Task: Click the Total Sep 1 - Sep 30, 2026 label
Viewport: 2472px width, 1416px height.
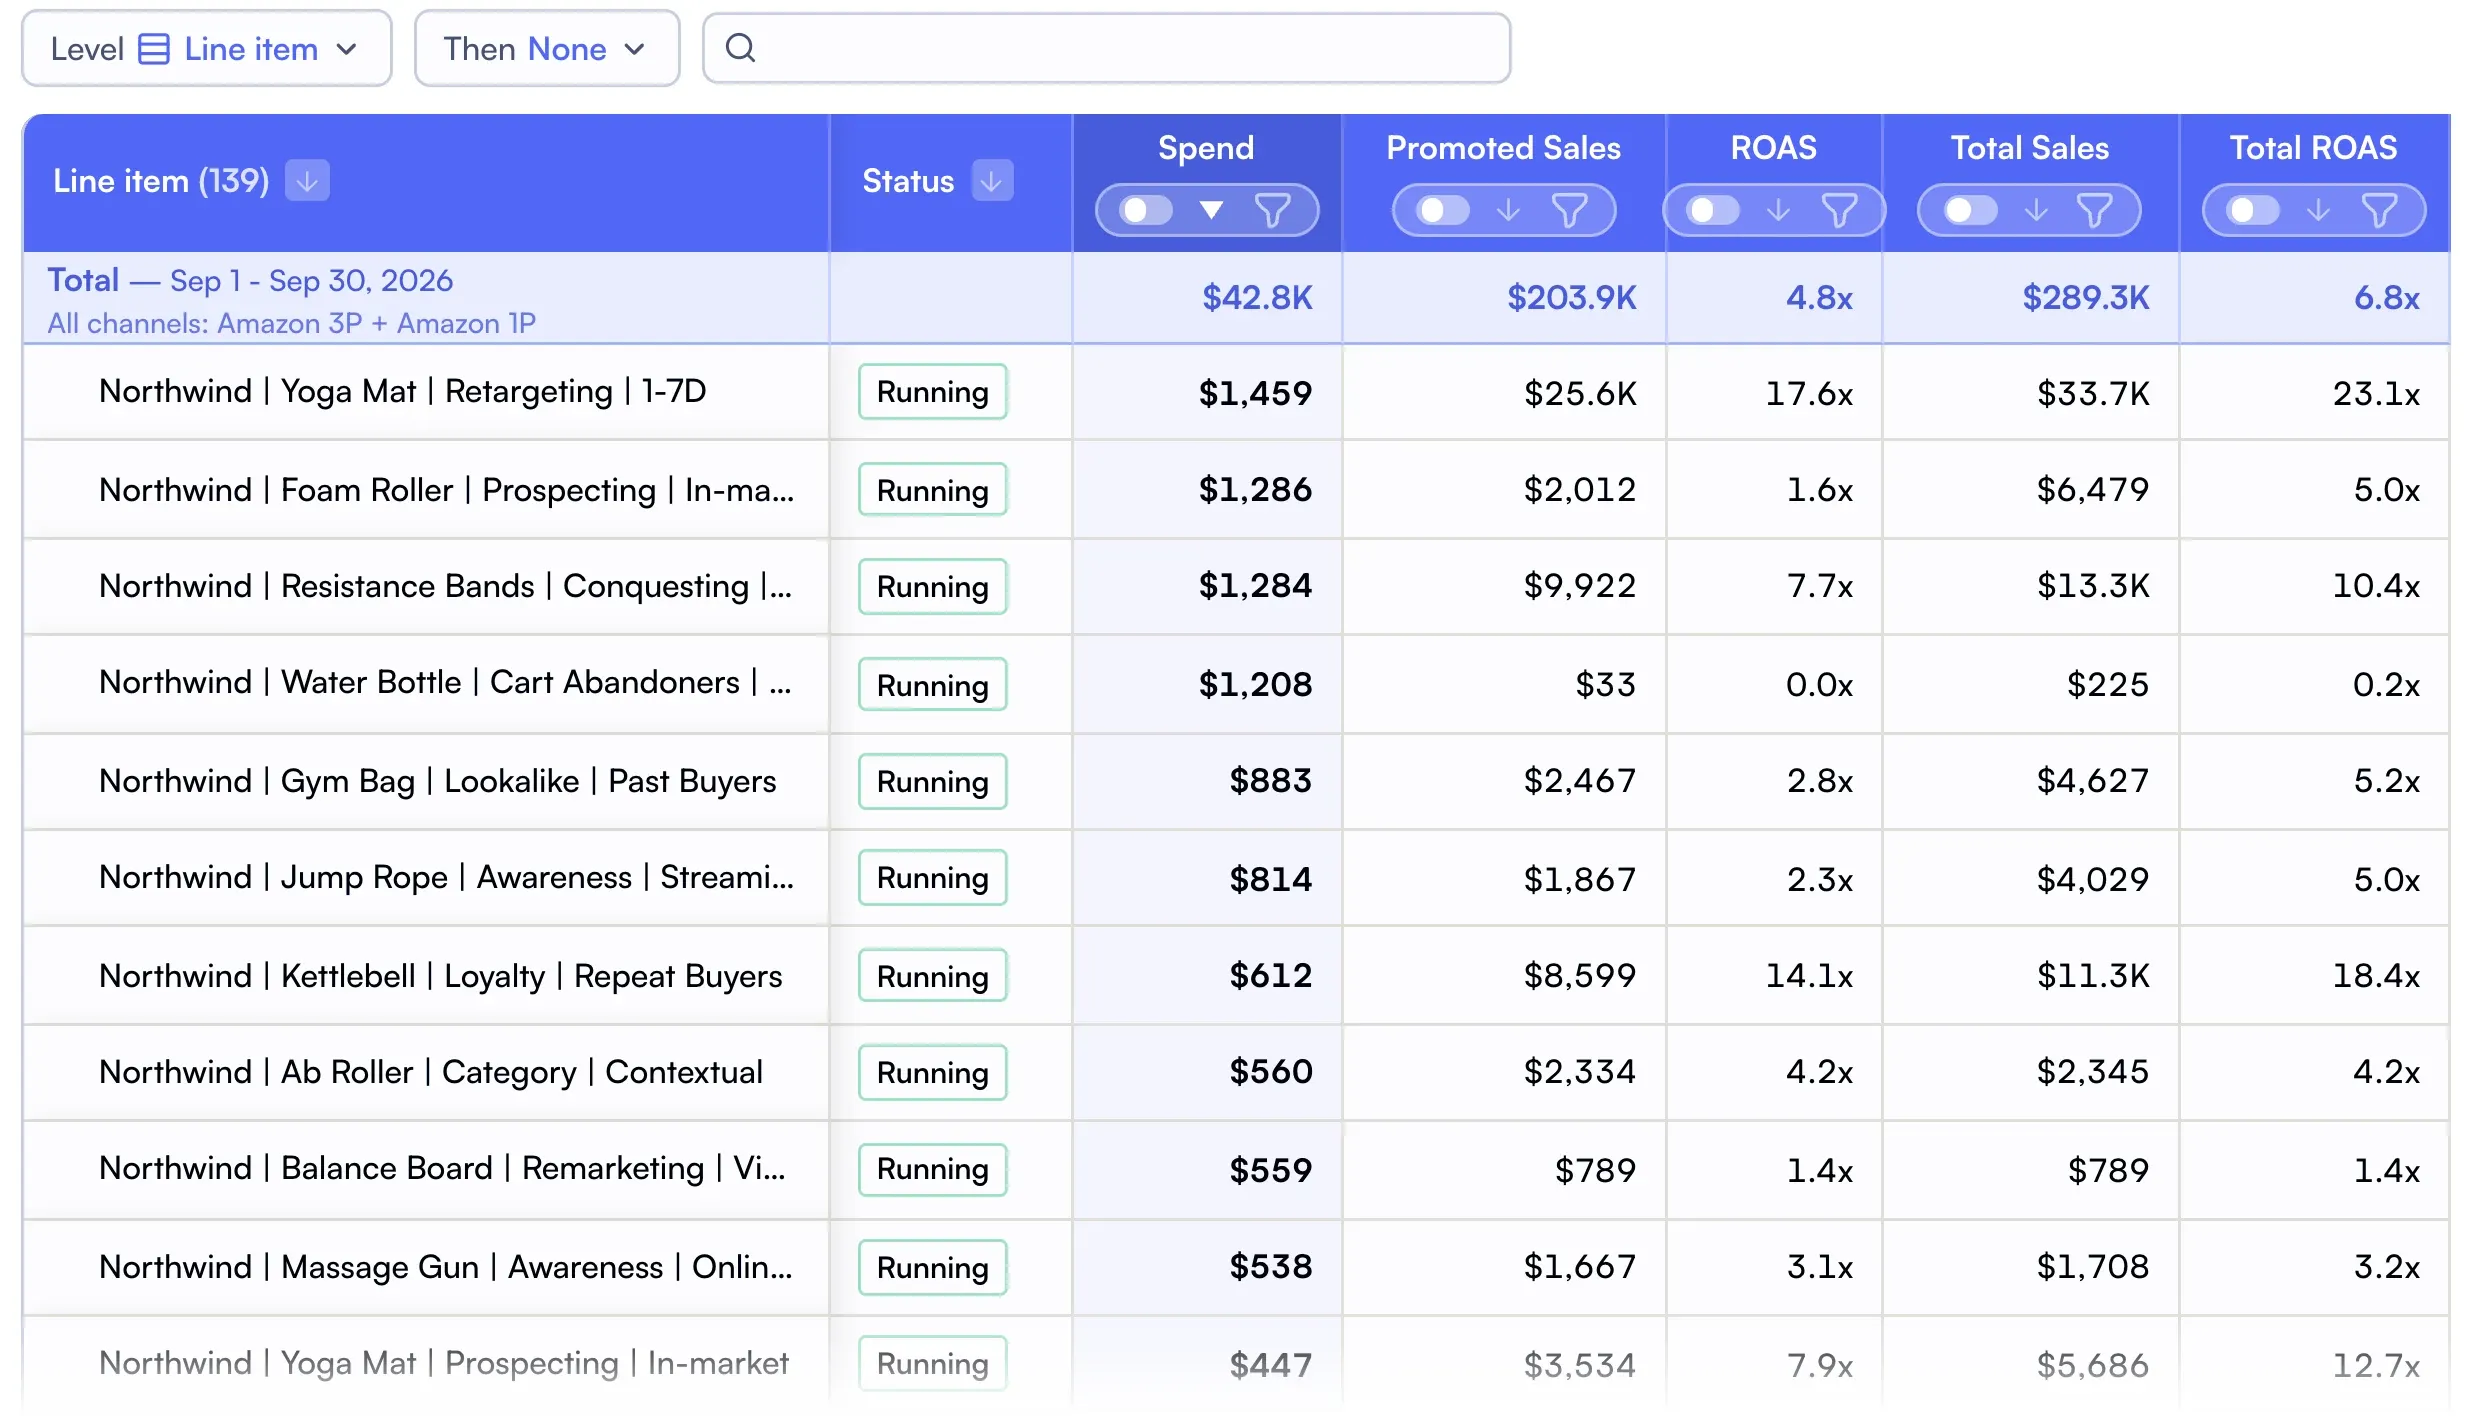Action: pyautogui.click(x=250, y=280)
